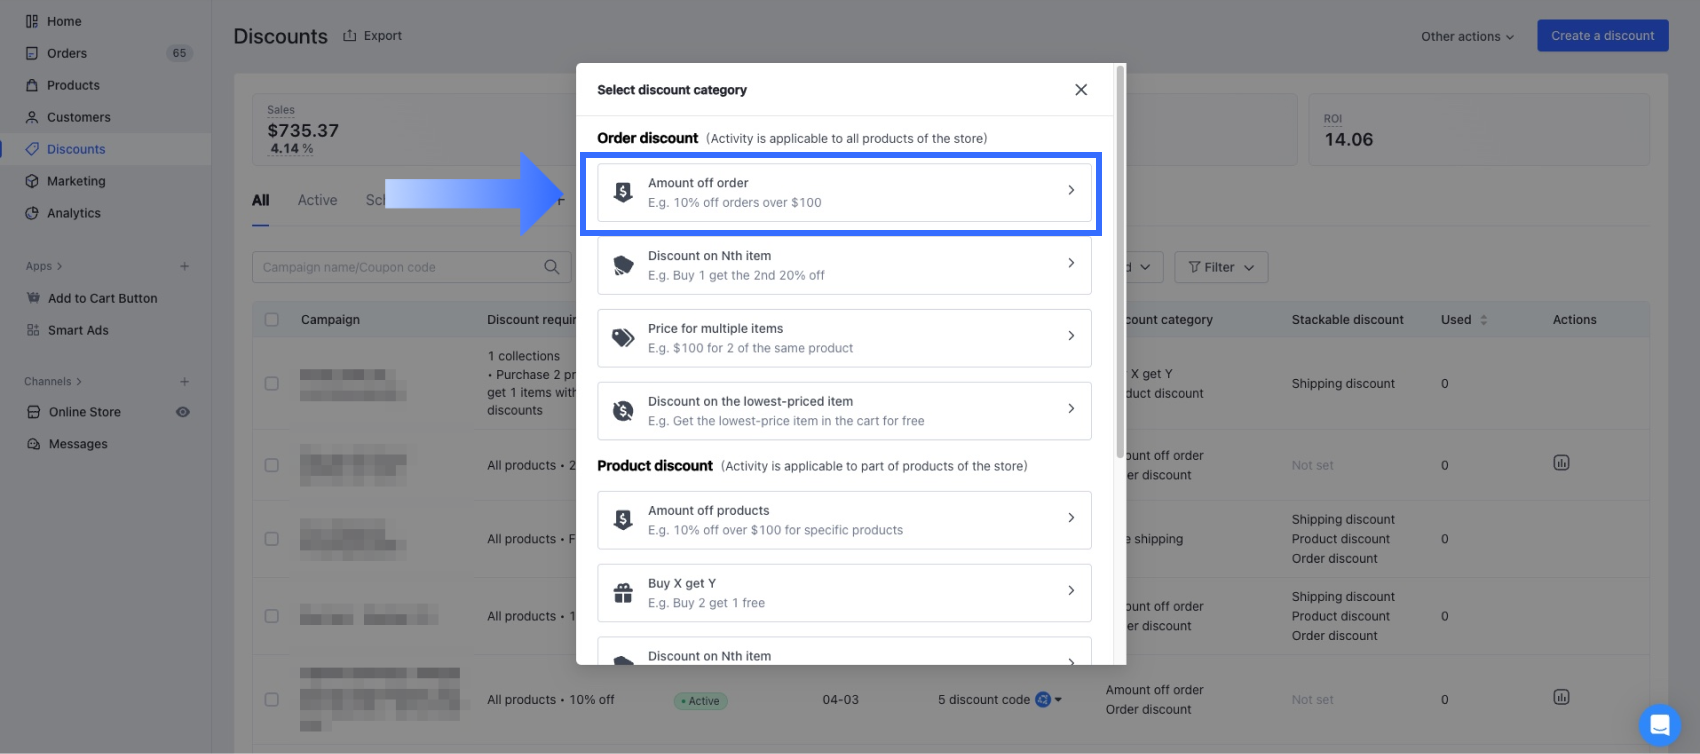Image resolution: width=1700 pixels, height=754 pixels.
Task: Tick the first campaign row checkbox
Action: (272, 383)
